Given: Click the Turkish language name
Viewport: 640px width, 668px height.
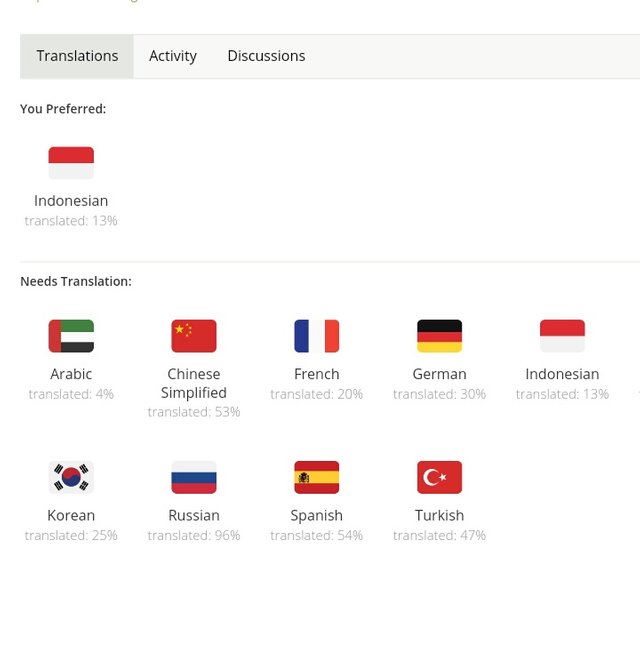Looking at the screenshot, I should click(439, 516).
